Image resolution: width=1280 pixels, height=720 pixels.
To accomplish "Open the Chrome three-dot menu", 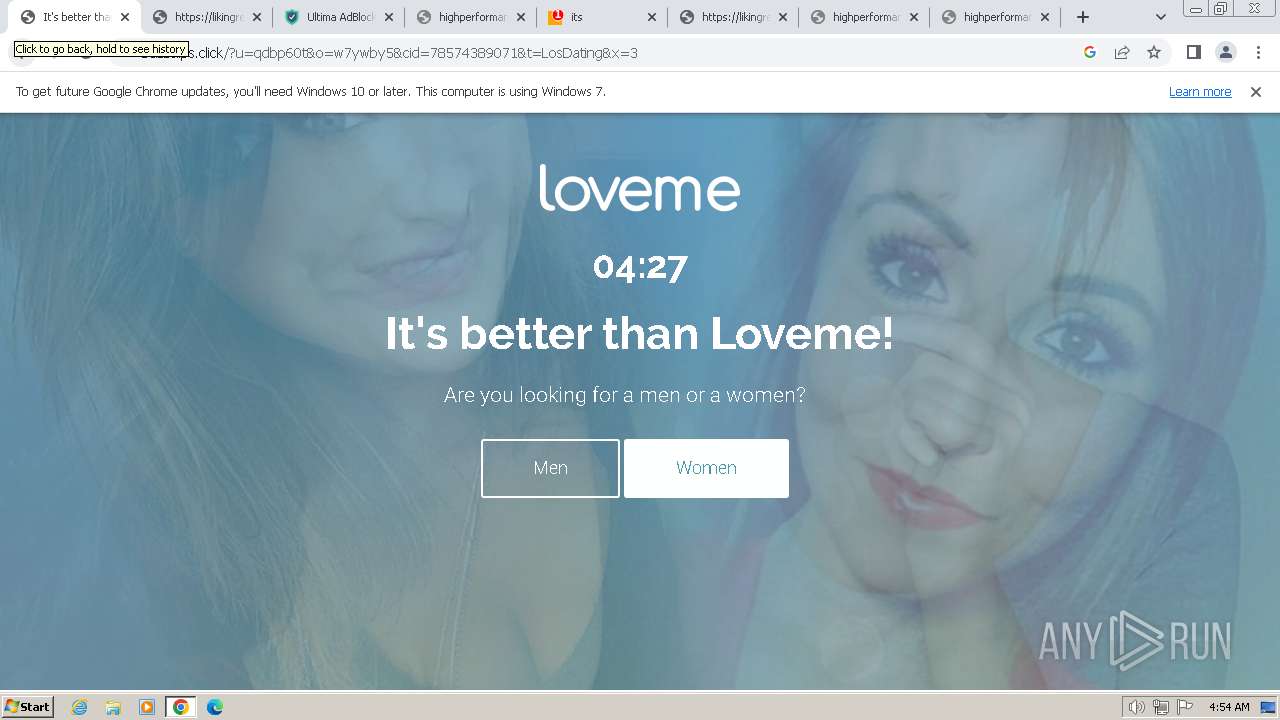I will point(1258,52).
